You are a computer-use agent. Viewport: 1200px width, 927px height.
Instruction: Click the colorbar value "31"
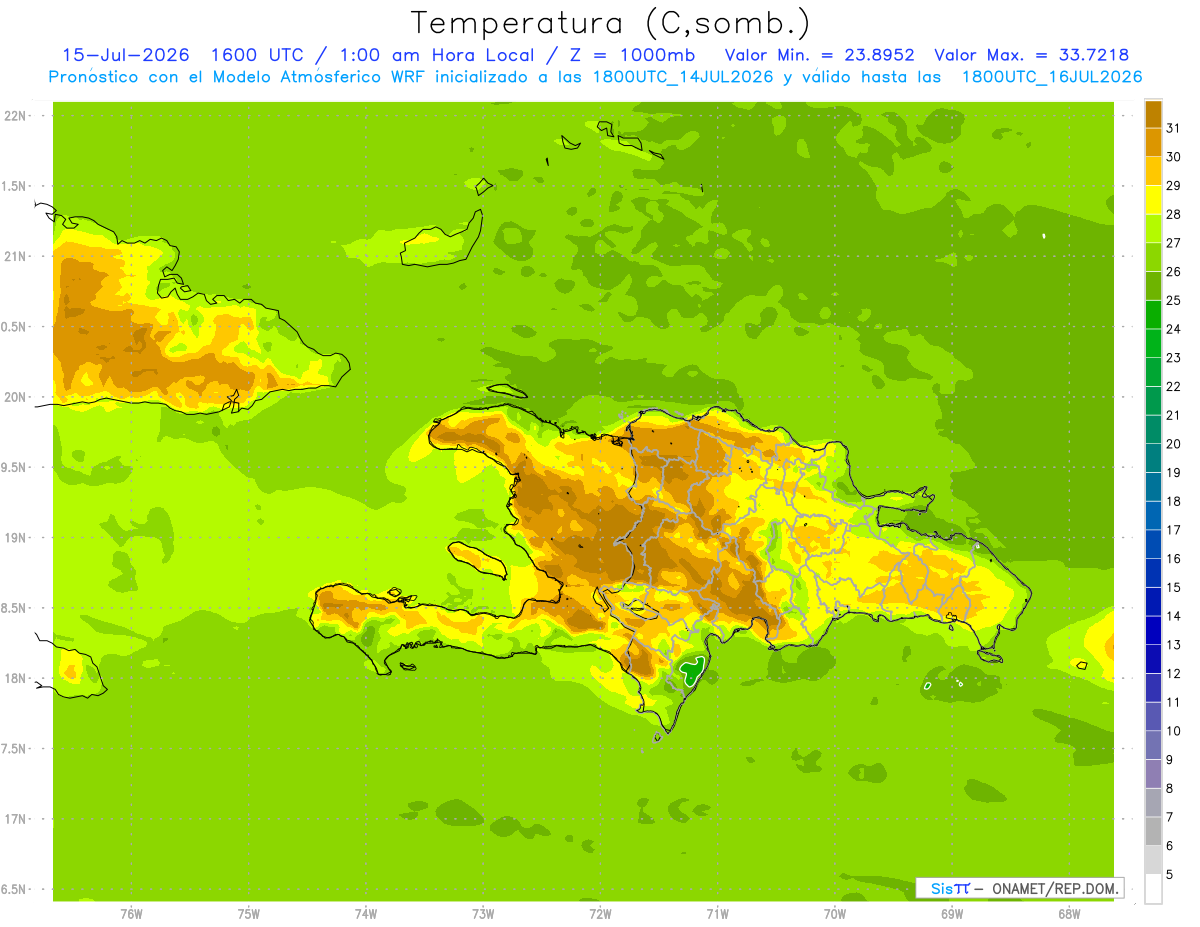click(x=1174, y=128)
